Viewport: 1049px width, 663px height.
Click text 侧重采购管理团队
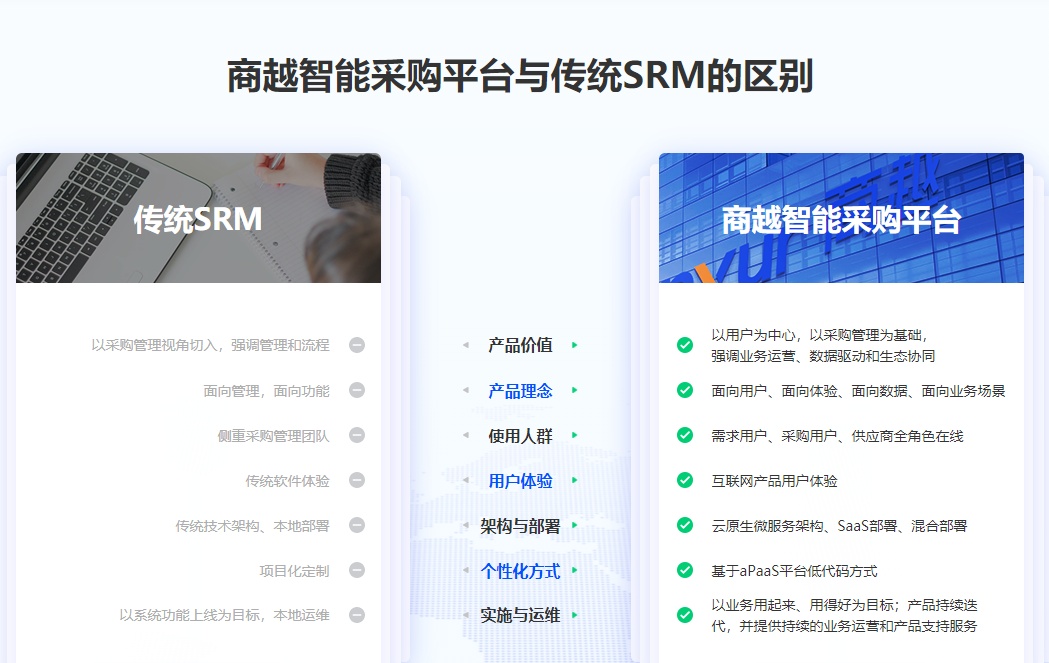click(273, 436)
